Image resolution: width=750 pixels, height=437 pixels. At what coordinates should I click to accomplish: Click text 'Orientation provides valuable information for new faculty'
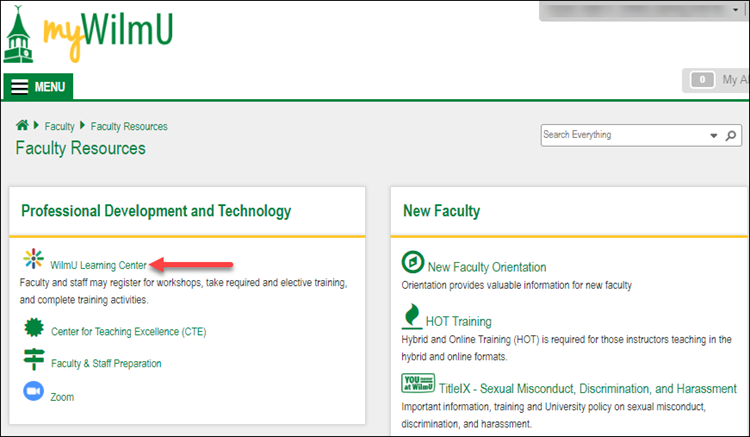pyautogui.click(x=517, y=285)
